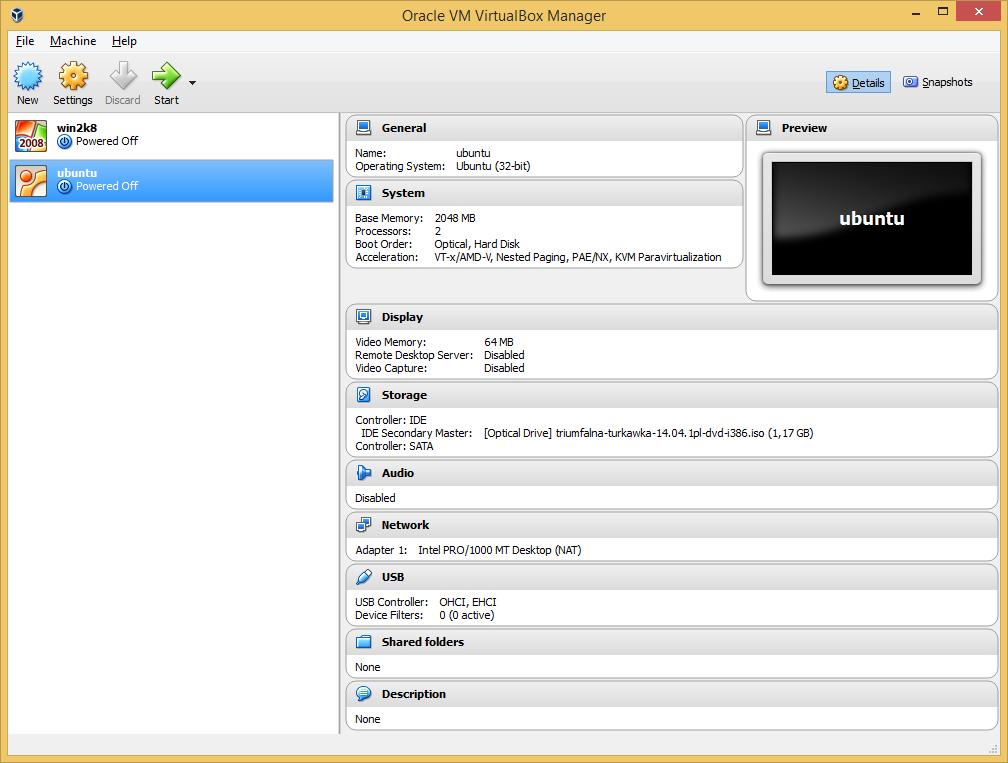Click the Preview panel header
Image resolution: width=1008 pixels, height=763 pixels.
tap(872, 128)
